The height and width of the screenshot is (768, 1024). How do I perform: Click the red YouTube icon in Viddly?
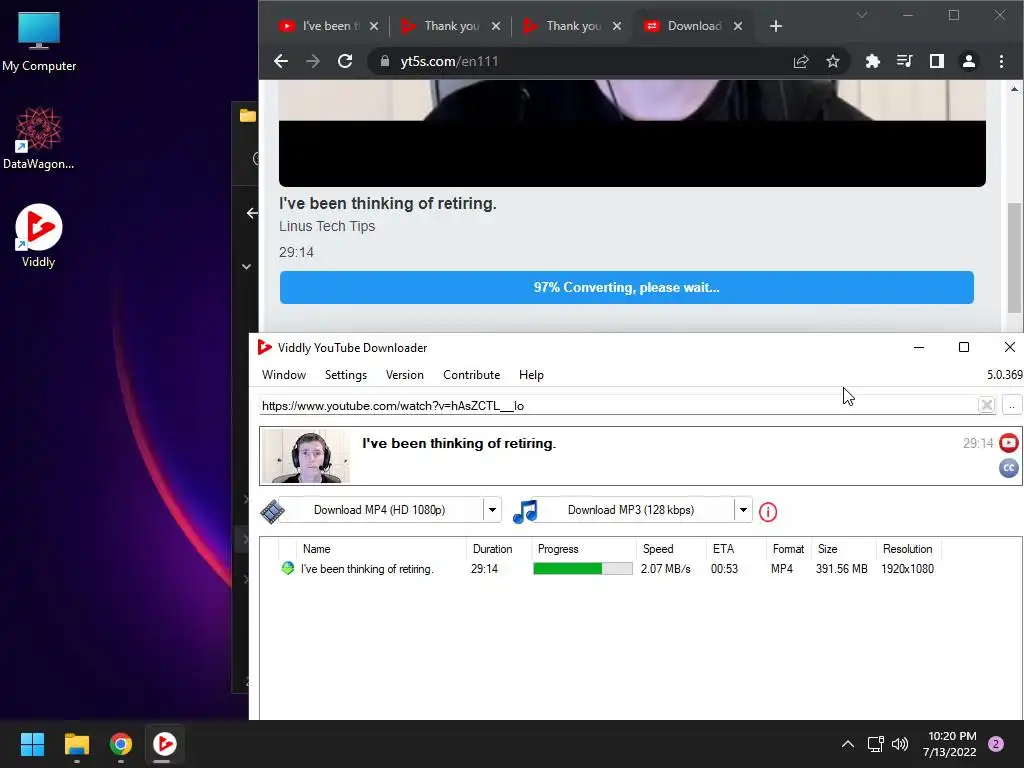pyautogui.click(x=1008, y=443)
